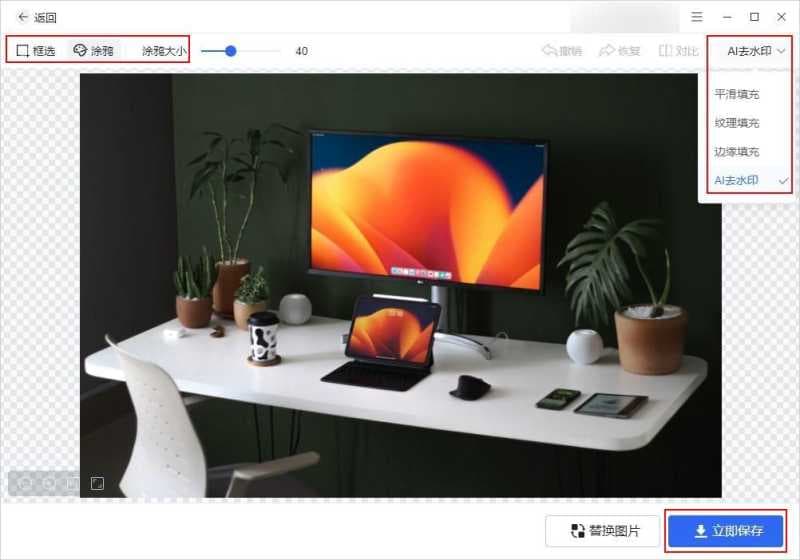The height and width of the screenshot is (560, 800).
Task: Minimize the application window
Action: tap(727, 17)
